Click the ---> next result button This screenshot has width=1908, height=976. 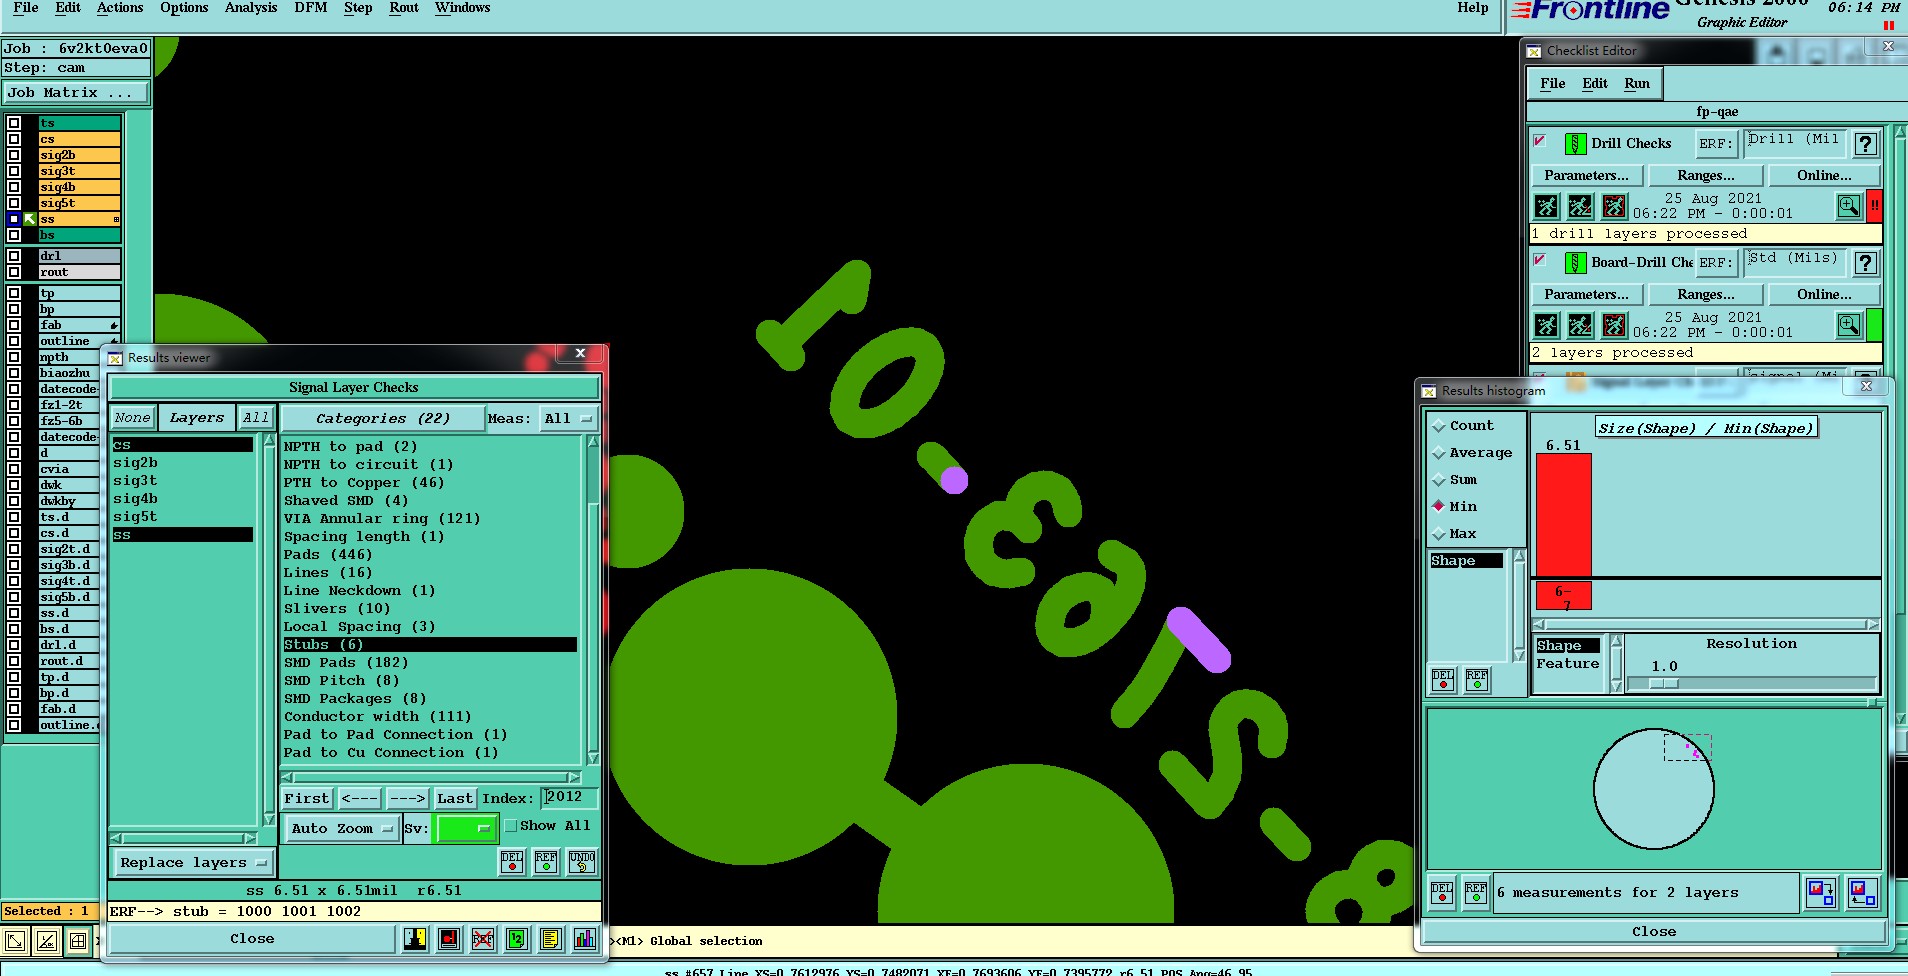pos(407,798)
